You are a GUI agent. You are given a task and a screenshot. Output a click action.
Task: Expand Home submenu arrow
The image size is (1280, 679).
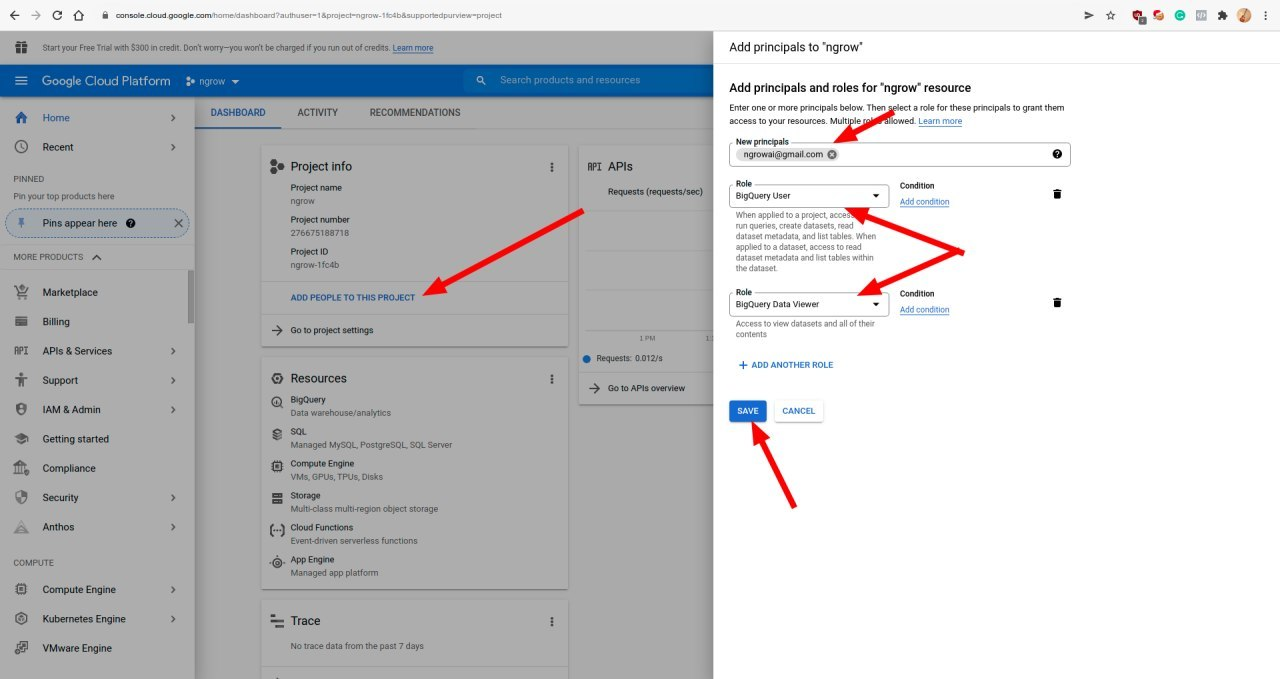(173, 118)
